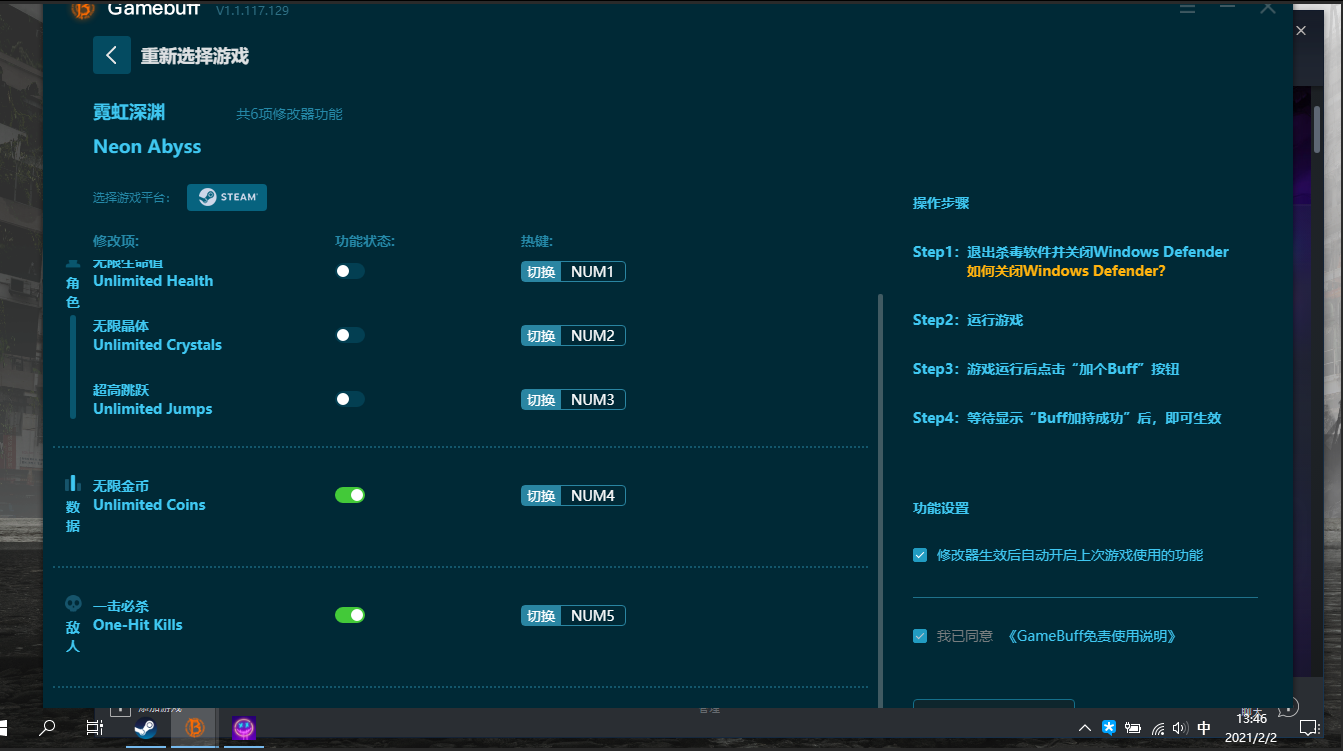The width and height of the screenshot is (1343, 751).
Task: Switch to Neon Abyss game taskbar icon
Action: click(x=243, y=728)
